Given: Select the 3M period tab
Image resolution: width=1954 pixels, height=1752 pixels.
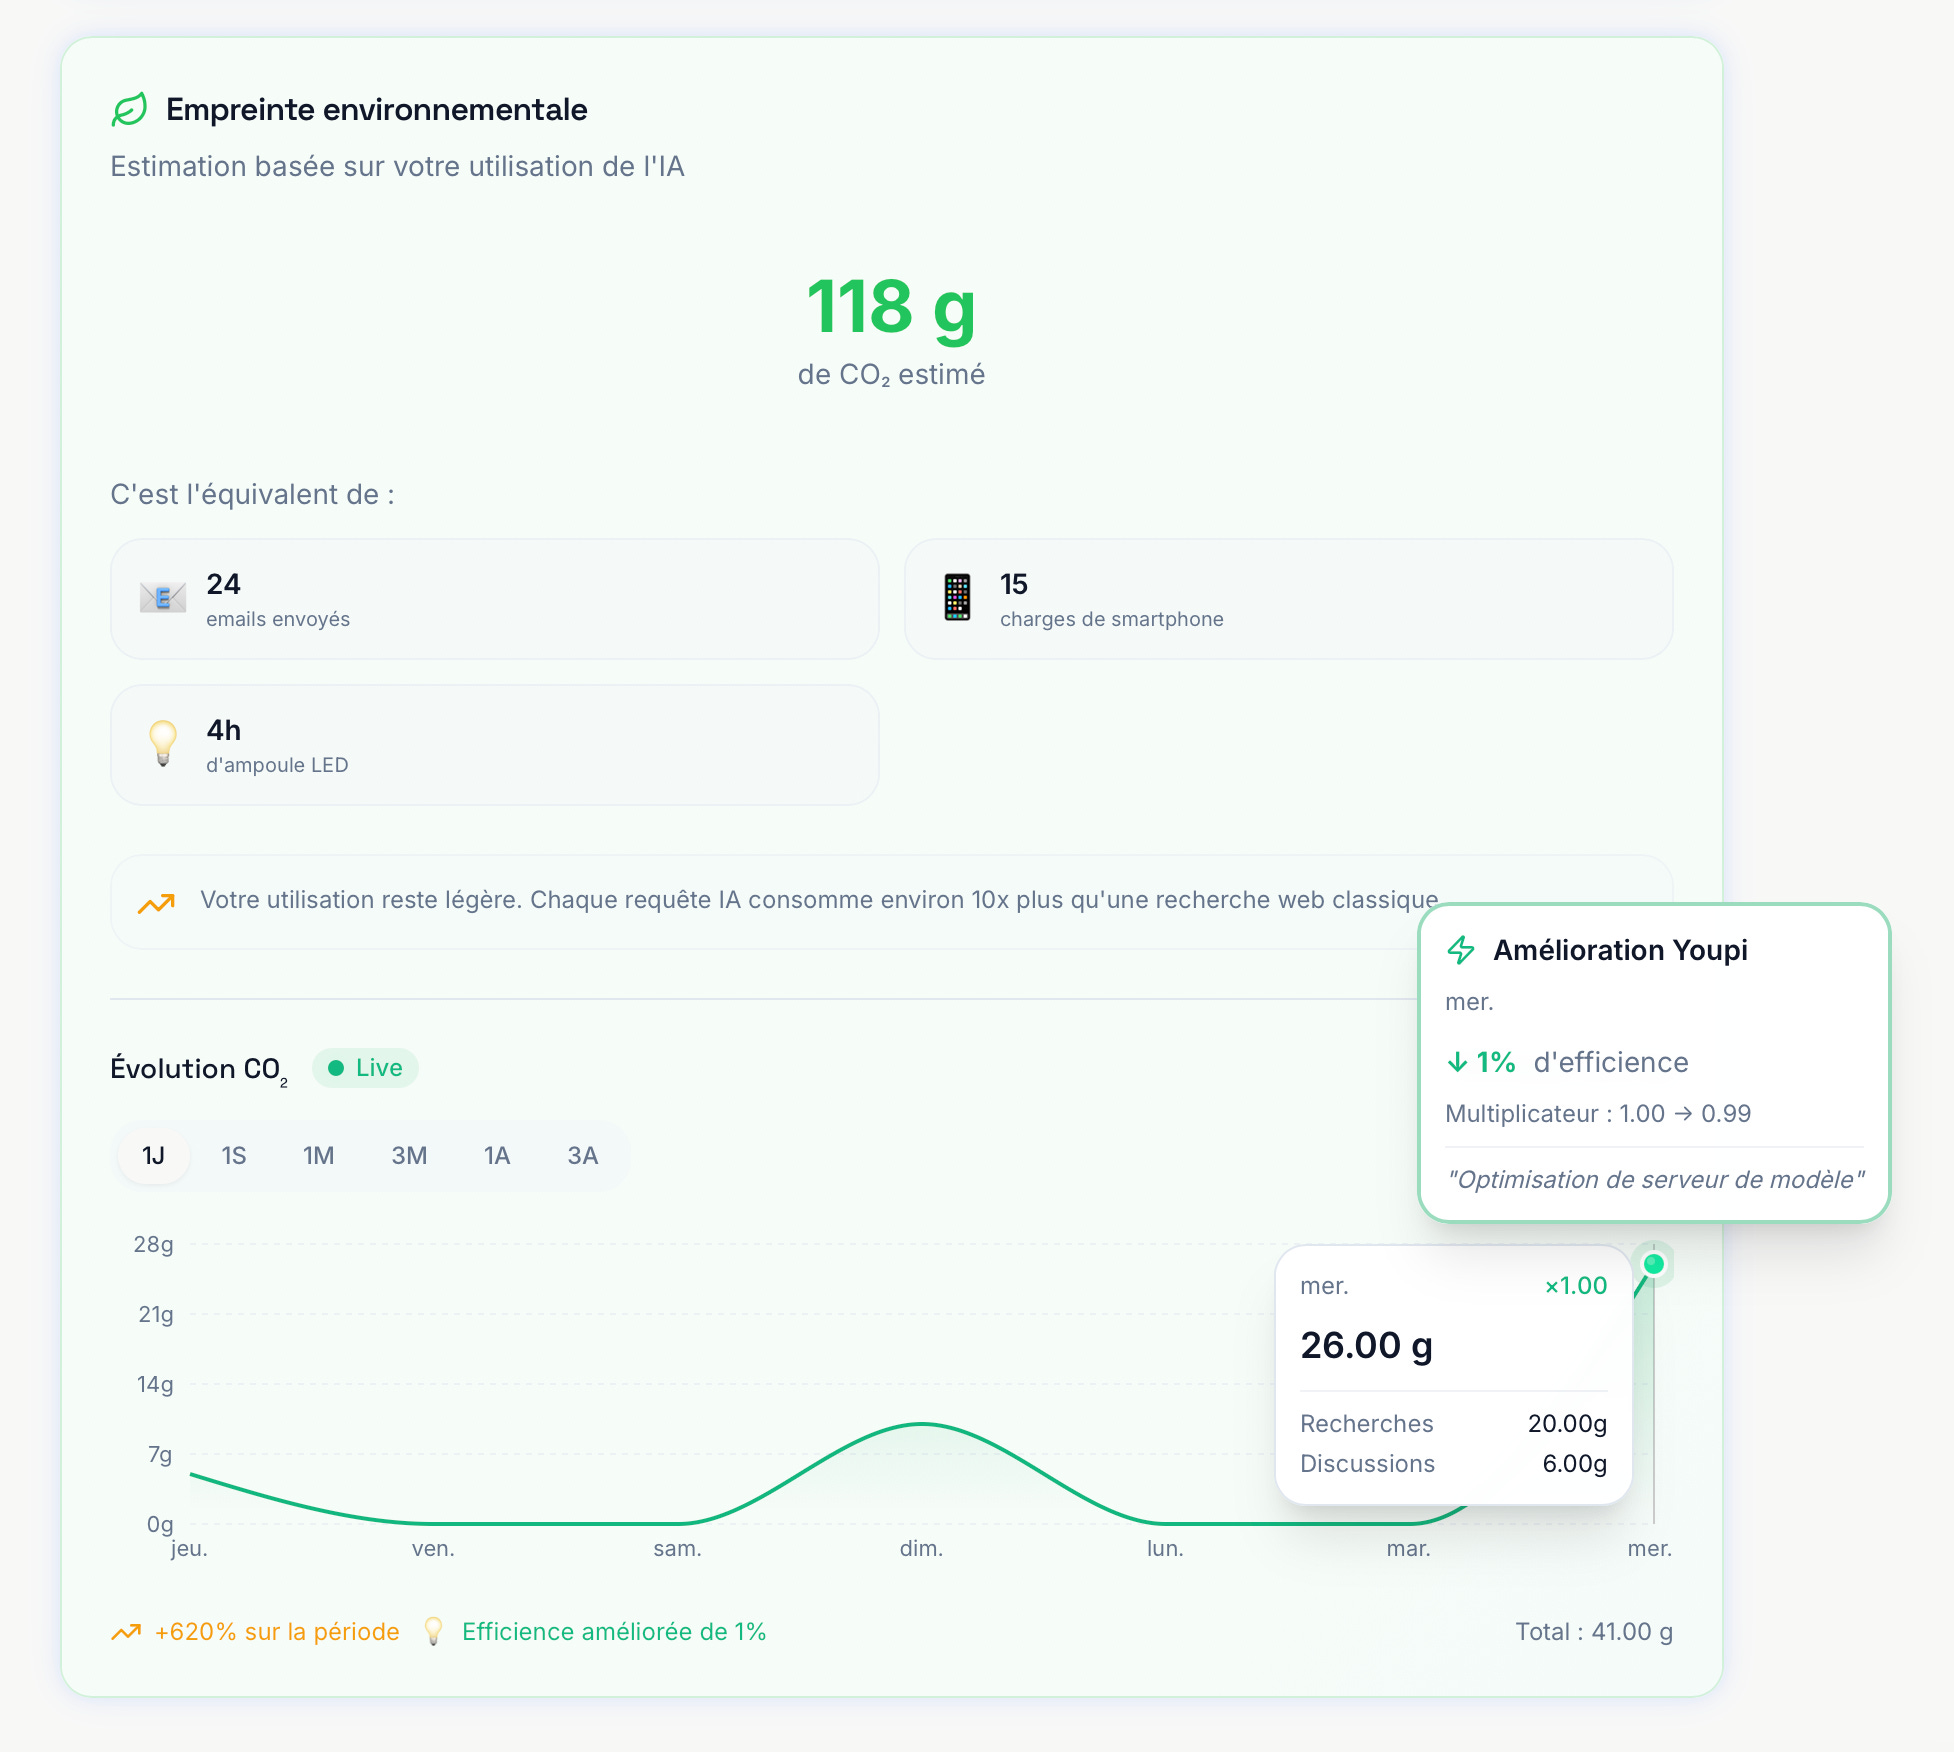Looking at the screenshot, I should click(409, 1156).
